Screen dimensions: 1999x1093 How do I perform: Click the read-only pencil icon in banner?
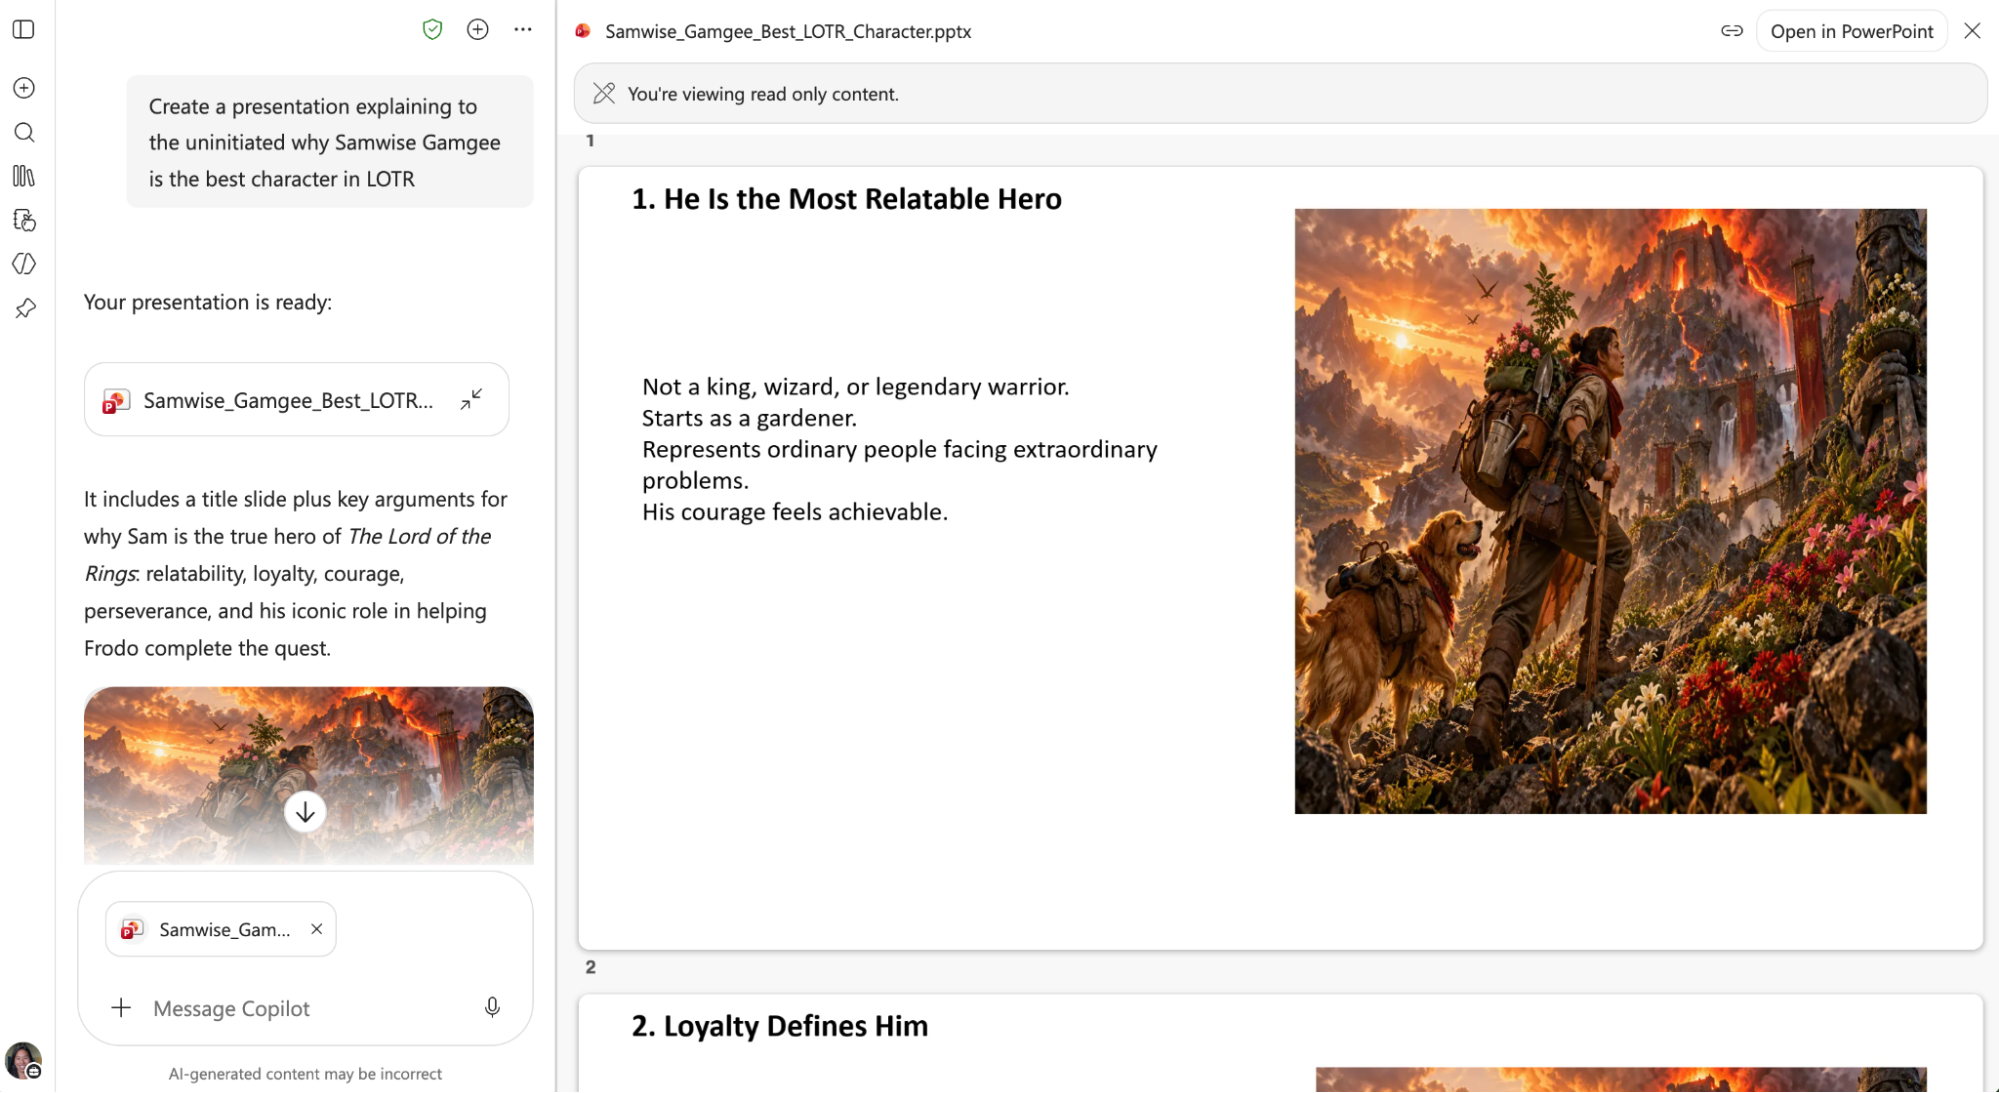pos(604,93)
